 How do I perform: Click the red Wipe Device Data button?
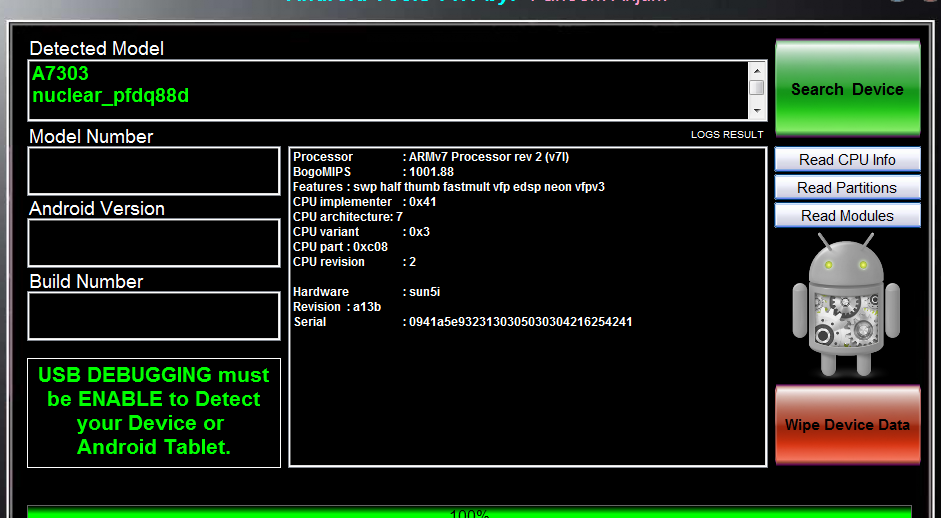pos(847,425)
